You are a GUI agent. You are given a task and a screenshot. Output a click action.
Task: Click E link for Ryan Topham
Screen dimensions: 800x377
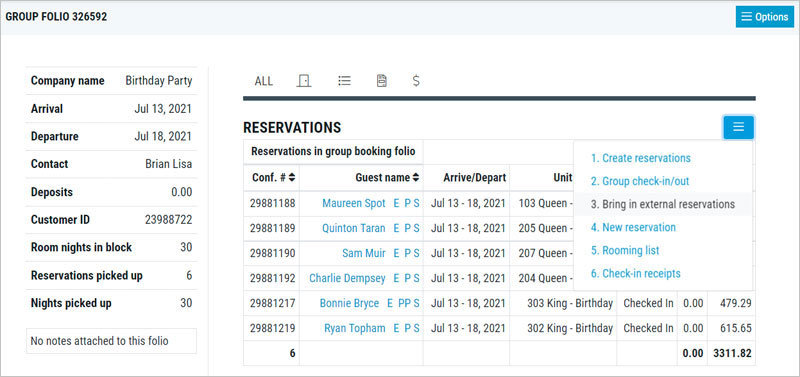(x=396, y=328)
